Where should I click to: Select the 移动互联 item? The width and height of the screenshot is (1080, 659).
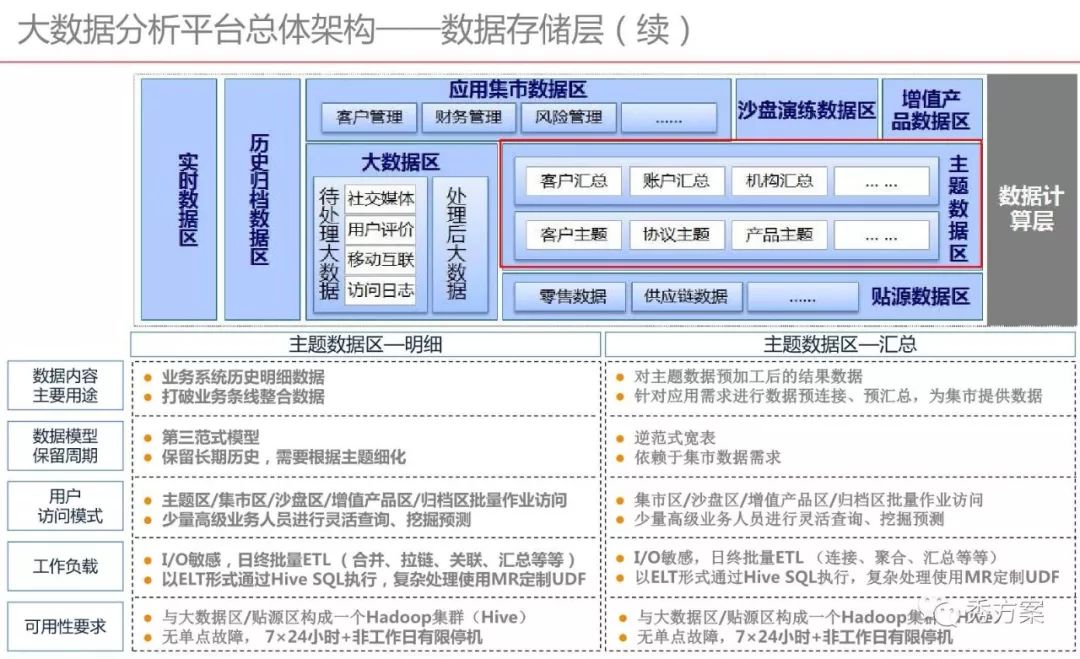click(x=380, y=260)
